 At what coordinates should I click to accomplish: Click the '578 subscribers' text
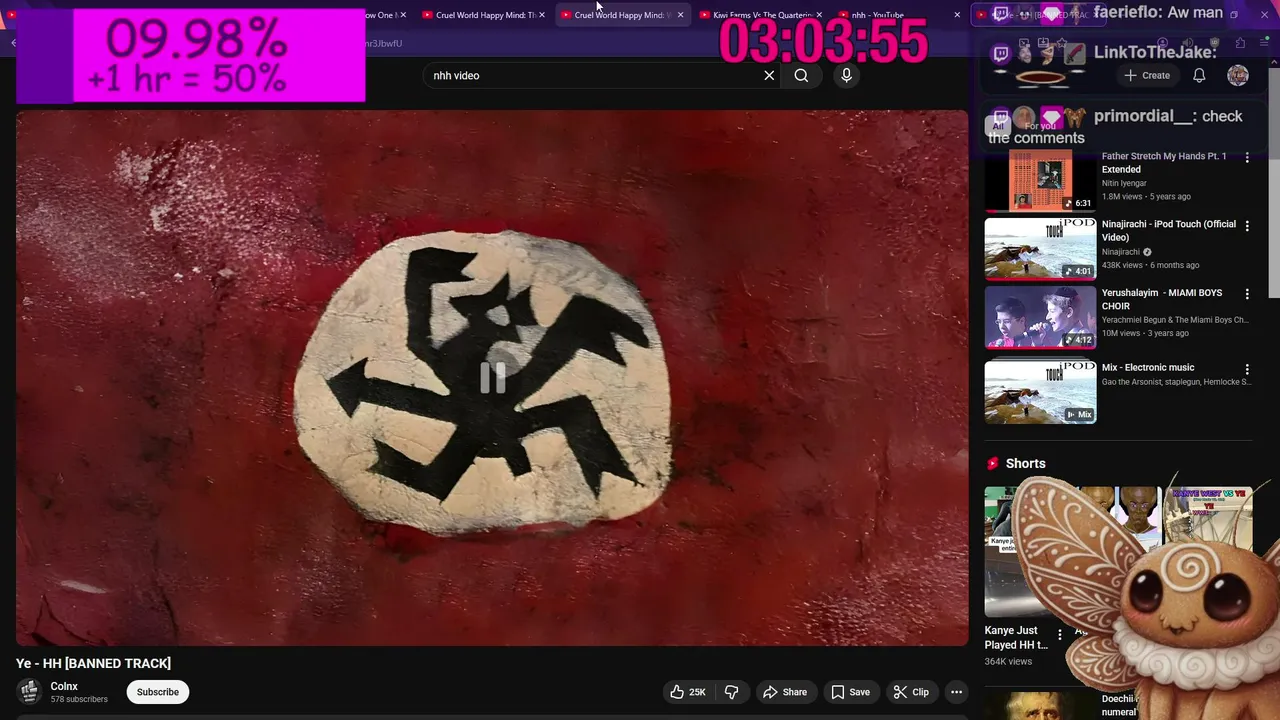pos(79,699)
